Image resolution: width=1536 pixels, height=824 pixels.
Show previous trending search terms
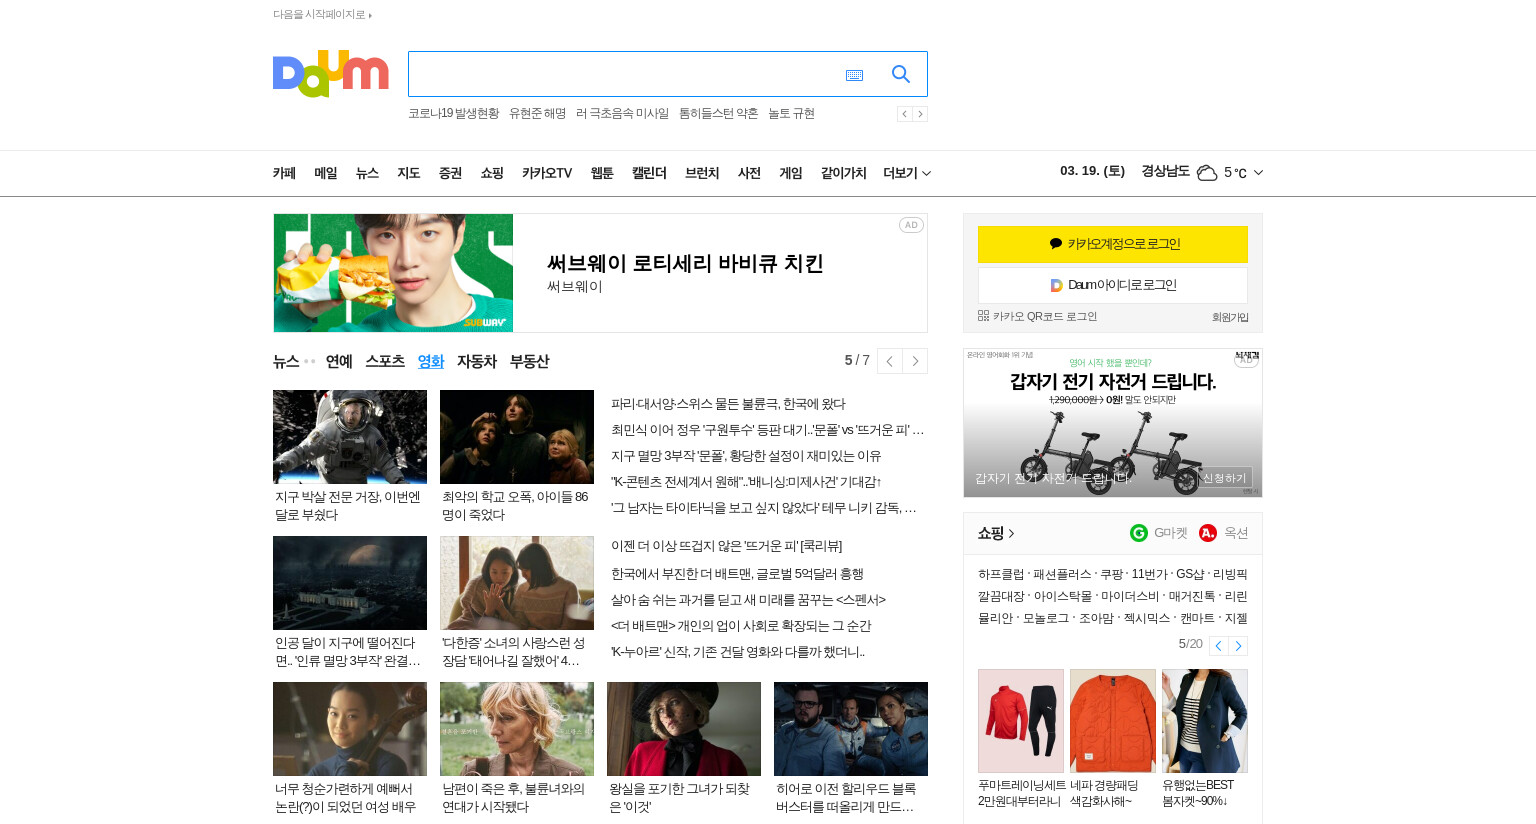904,114
